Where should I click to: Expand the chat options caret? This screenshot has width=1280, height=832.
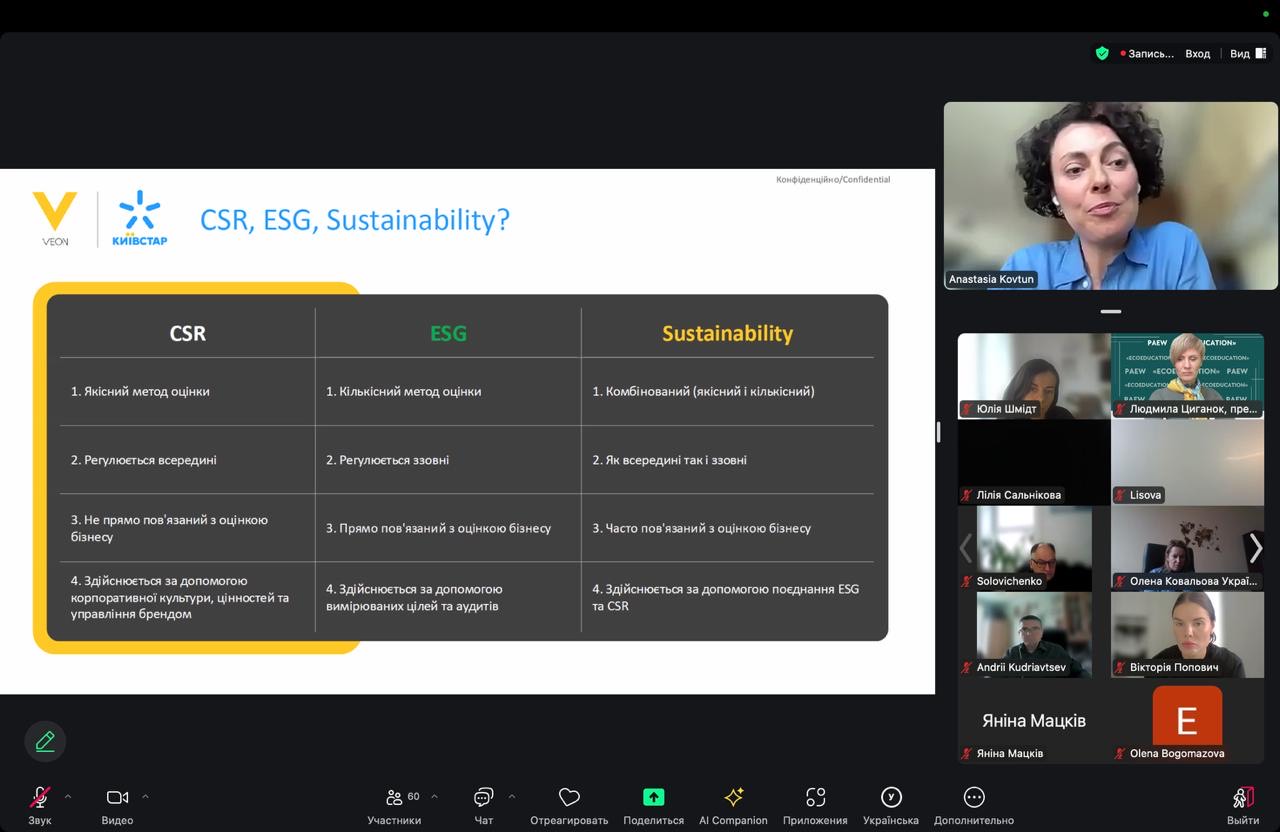(512, 797)
